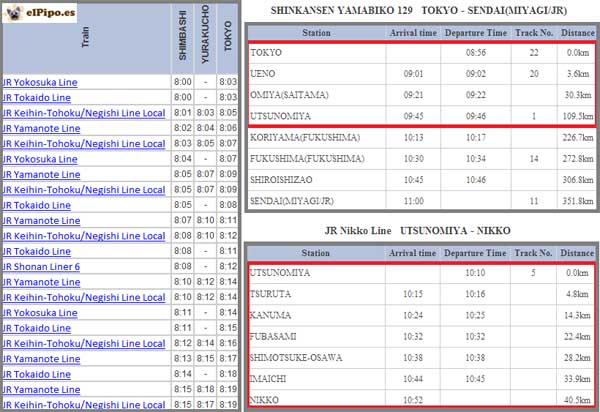This screenshot has height=412, width=600.
Task: Select the rotated Train column header
Action: pos(85,37)
